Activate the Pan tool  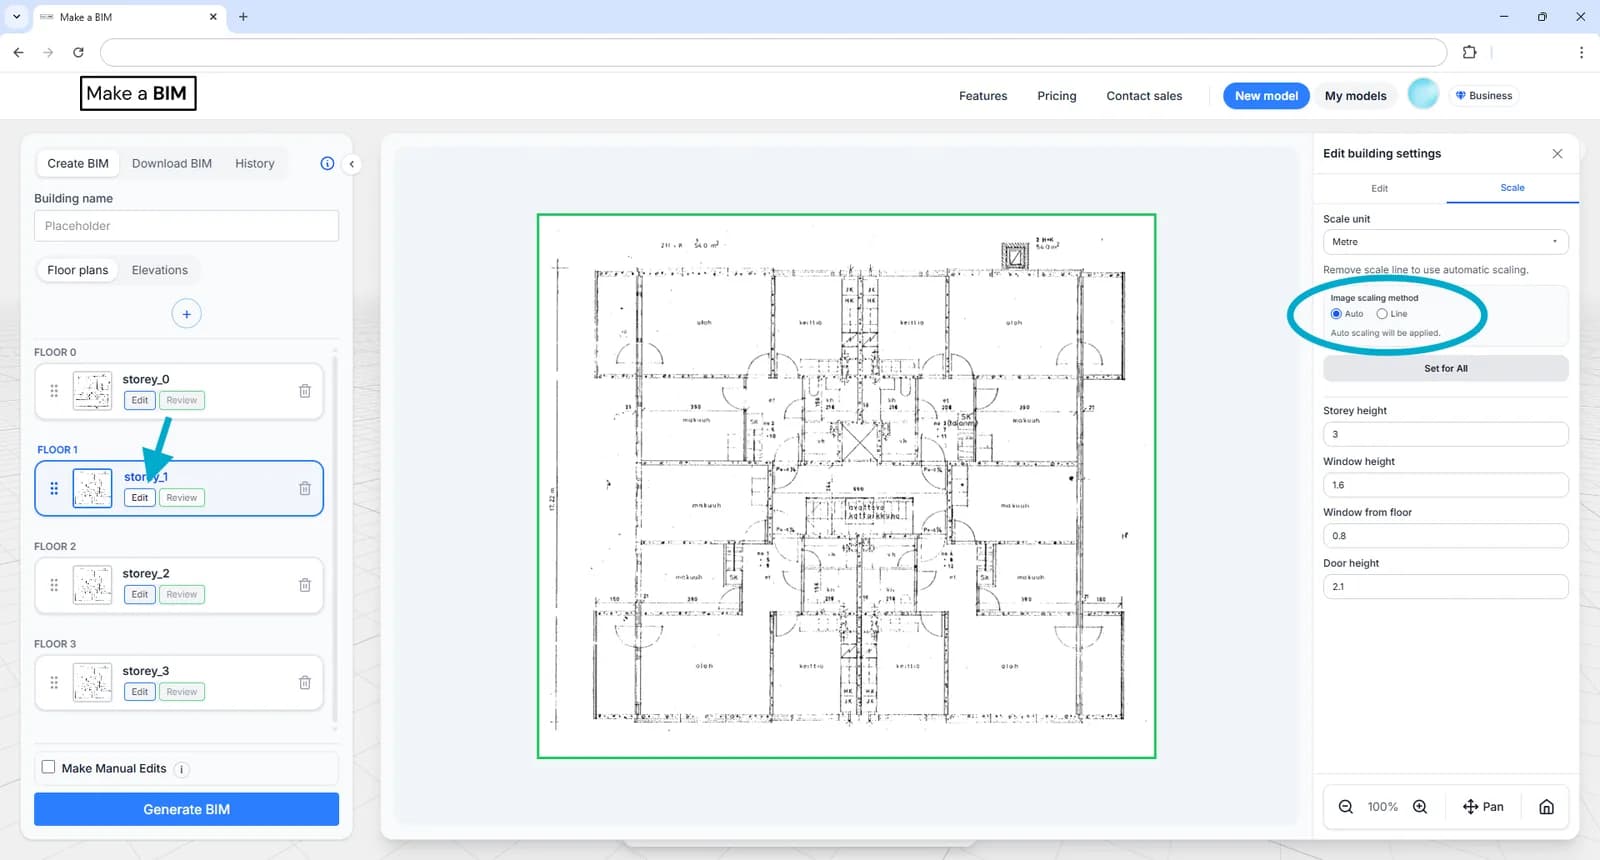point(1483,807)
